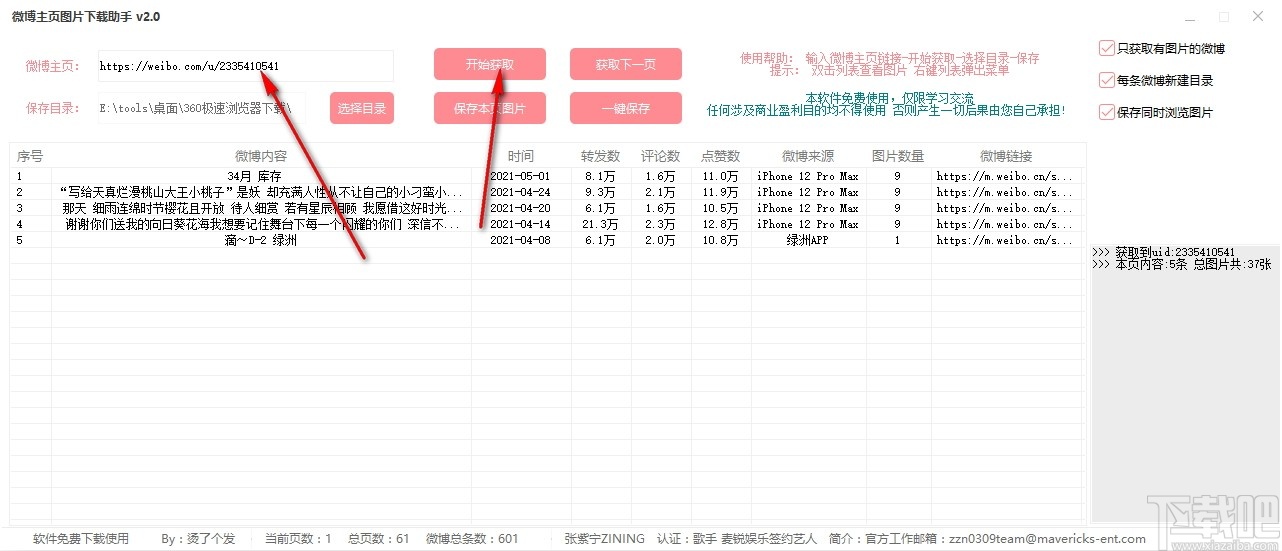Click repost count 21.3万

point(601,224)
